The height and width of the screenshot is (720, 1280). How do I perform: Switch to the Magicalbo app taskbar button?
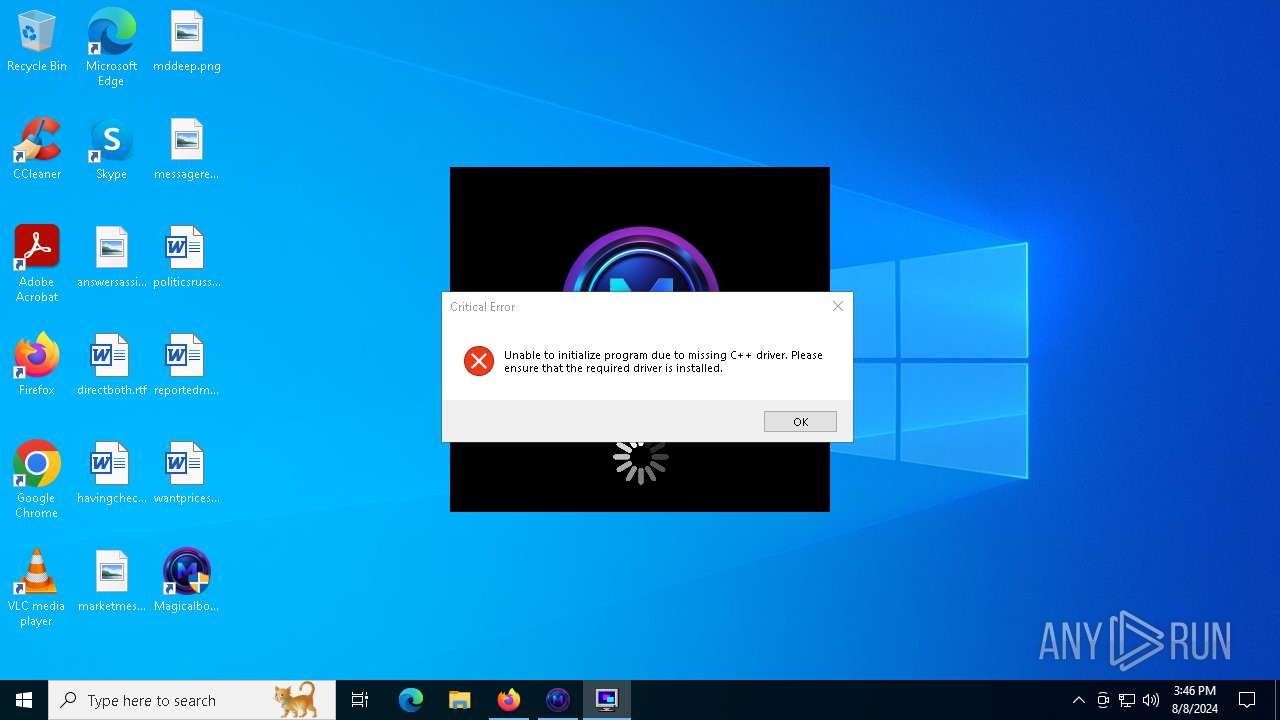click(558, 700)
